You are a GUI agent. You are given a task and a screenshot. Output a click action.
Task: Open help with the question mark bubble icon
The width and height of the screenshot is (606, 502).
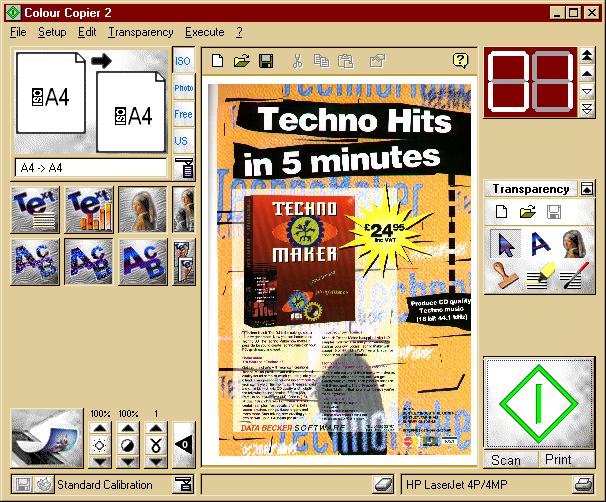[460, 60]
